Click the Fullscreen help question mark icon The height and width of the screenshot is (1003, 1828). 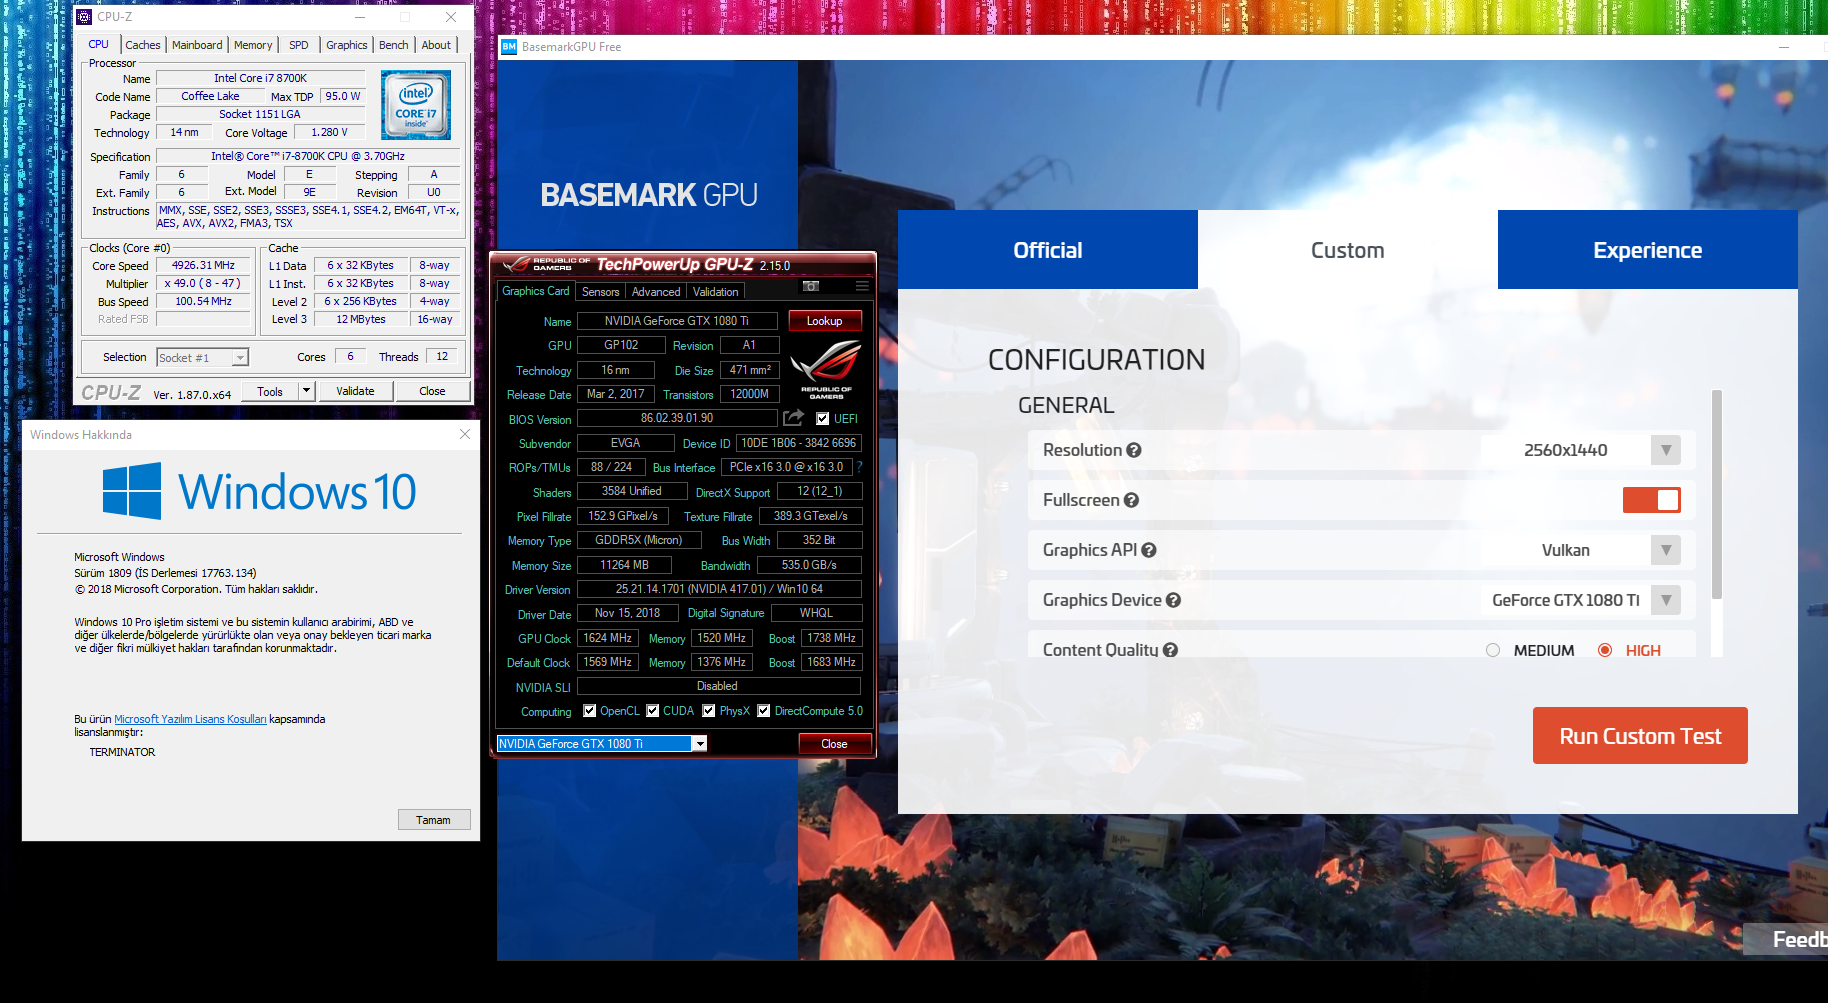(1131, 500)
